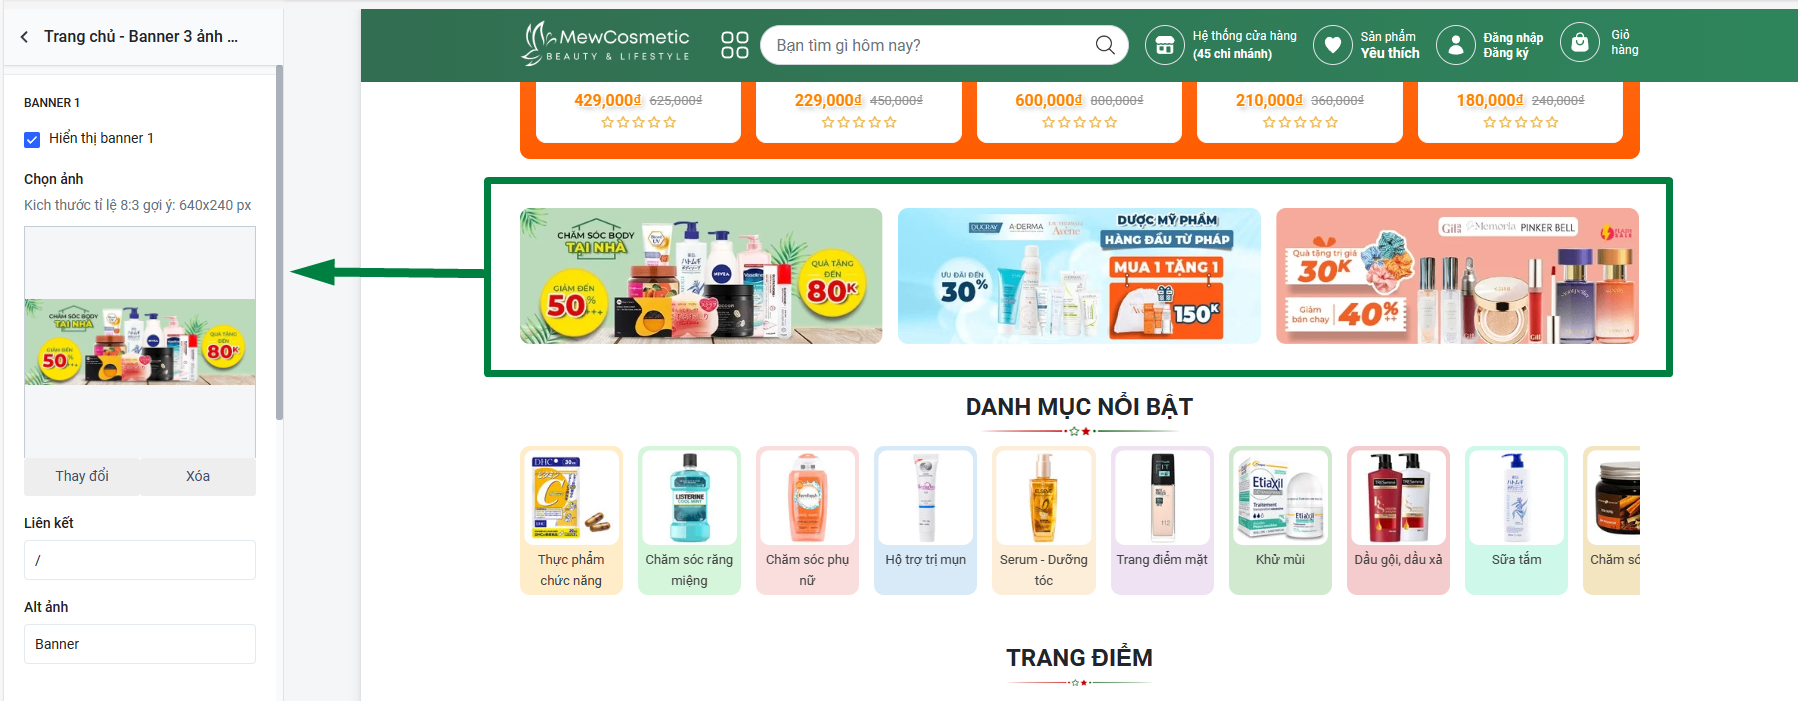The image size is (1798, 701).
Task: Click the back arrow beside Trang chủ
Action: coord(24,37)
